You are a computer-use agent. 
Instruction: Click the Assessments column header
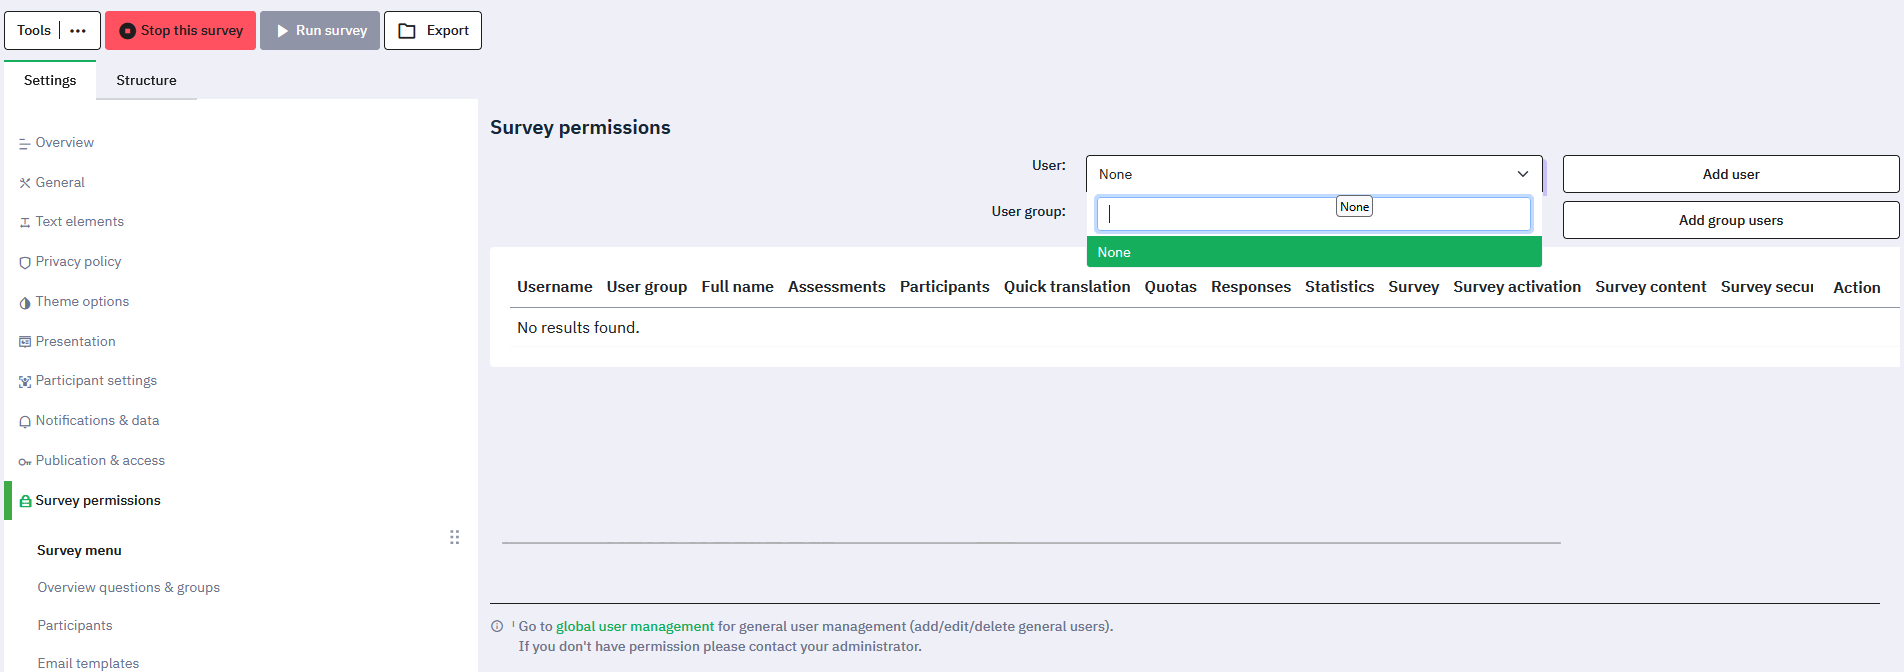coord(837,287)
